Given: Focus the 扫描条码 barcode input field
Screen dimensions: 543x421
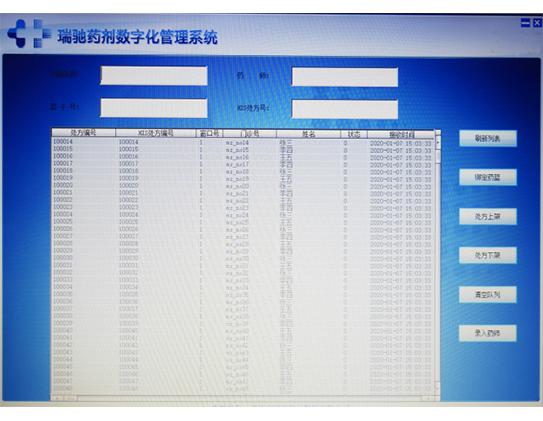Looking at the screenshot, I should click(154, 75).
